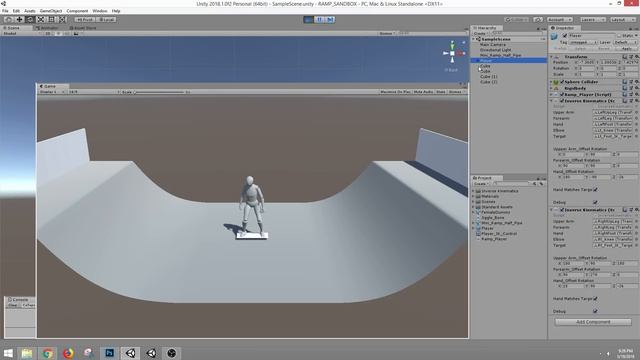Open the Assets menu

[30, 11]
